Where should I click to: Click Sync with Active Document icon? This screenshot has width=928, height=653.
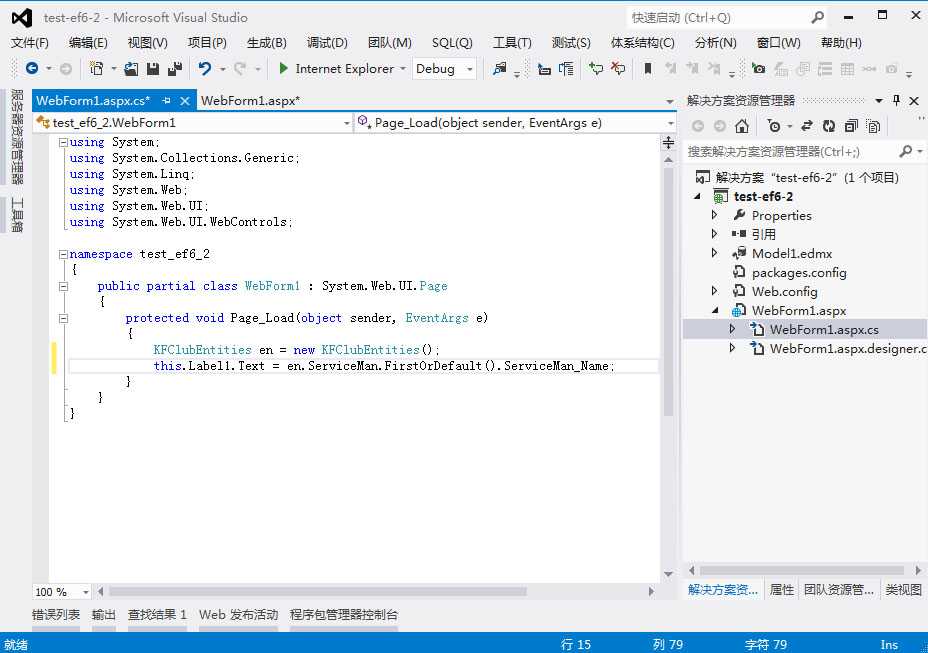pos(807,126)
